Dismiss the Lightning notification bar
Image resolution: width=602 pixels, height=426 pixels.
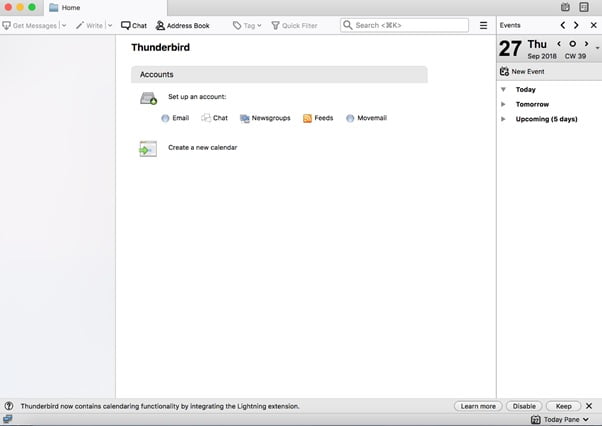tap(589, 406)
